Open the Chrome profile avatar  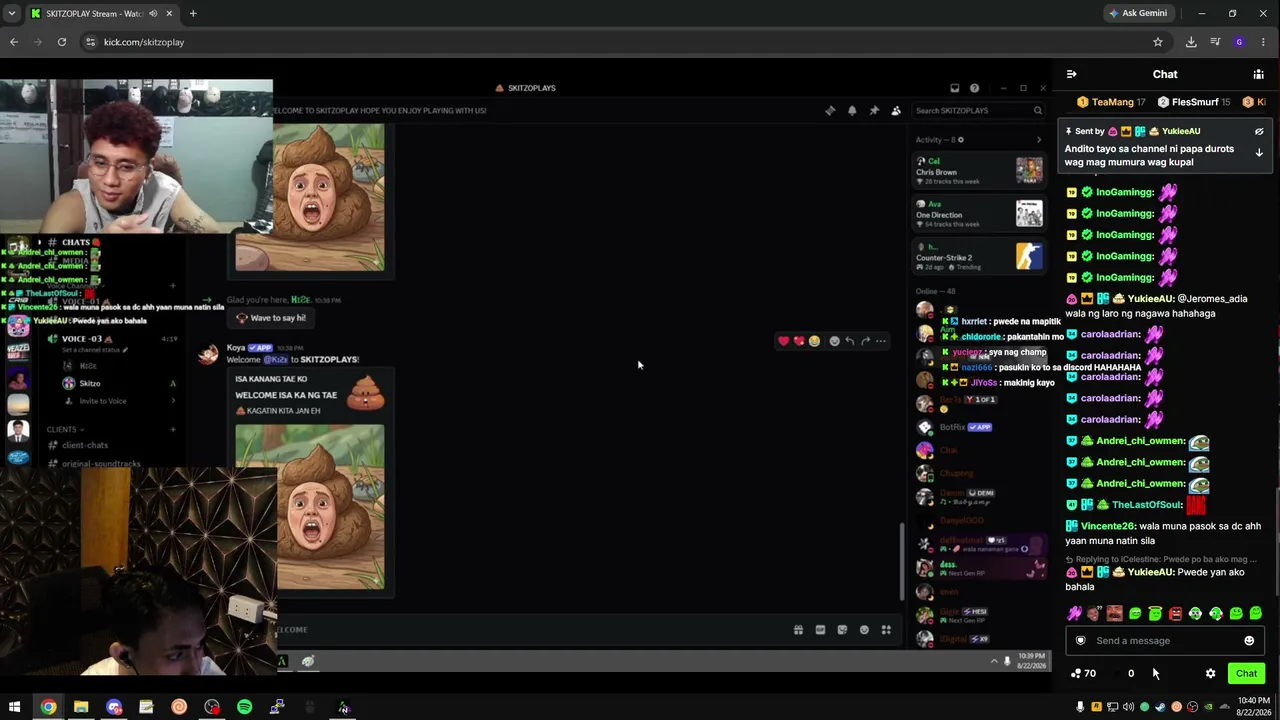click(x=1239, y=42)
